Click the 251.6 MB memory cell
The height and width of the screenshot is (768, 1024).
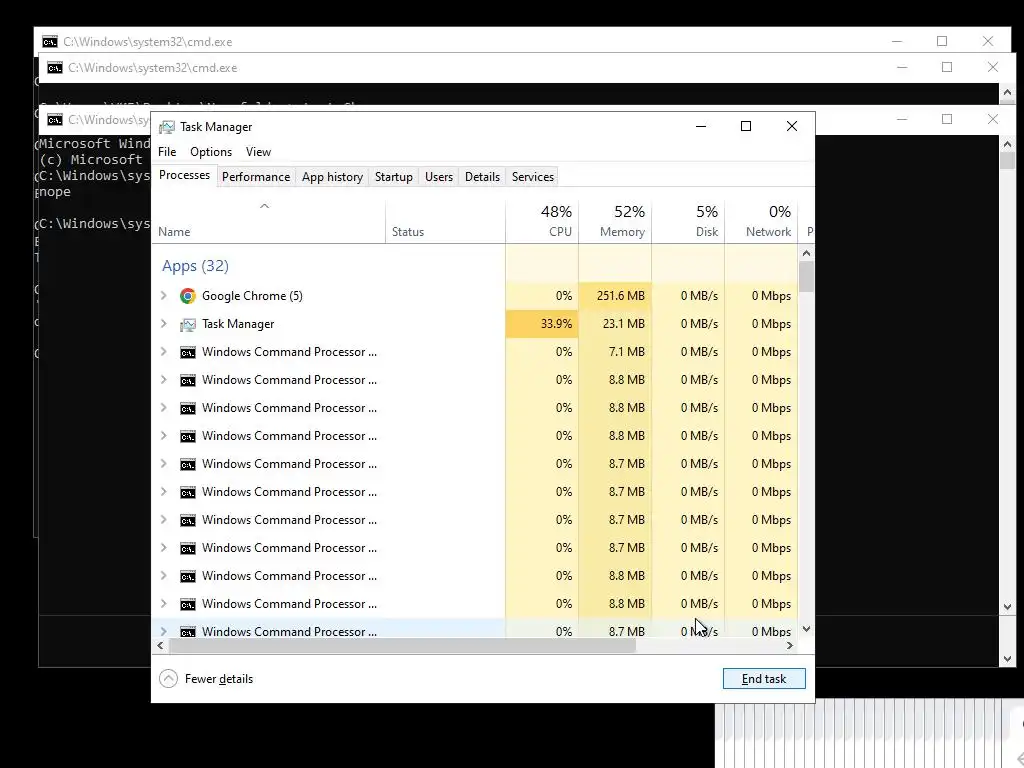[615, 296]
